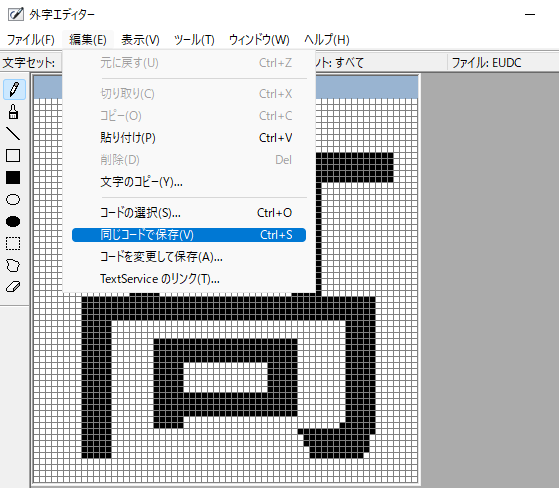
Task: Select the Pencil tool
Action: 14,89
